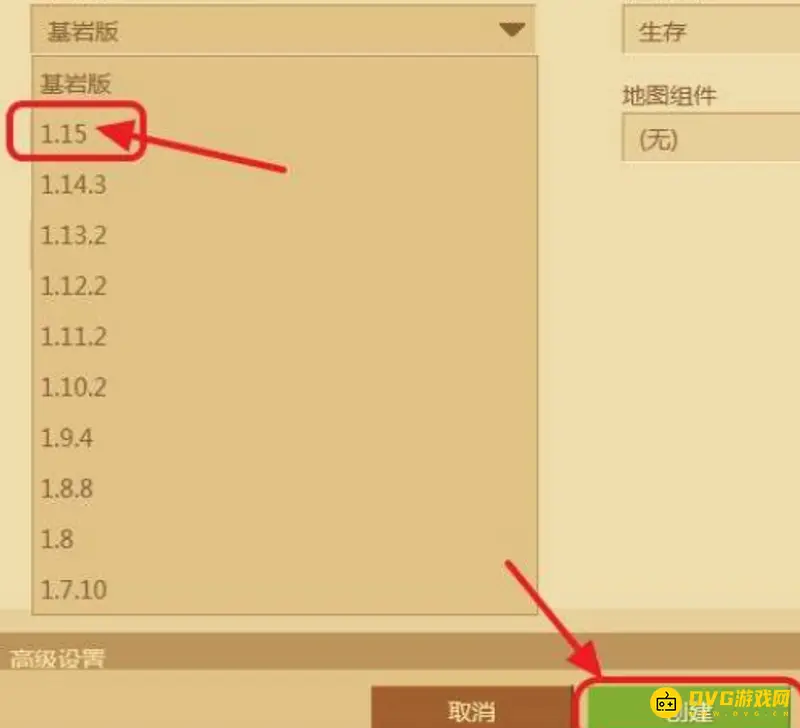Open the 生存 game mode dropdown
Screen dimensions: 800x728
click(711, 30)
